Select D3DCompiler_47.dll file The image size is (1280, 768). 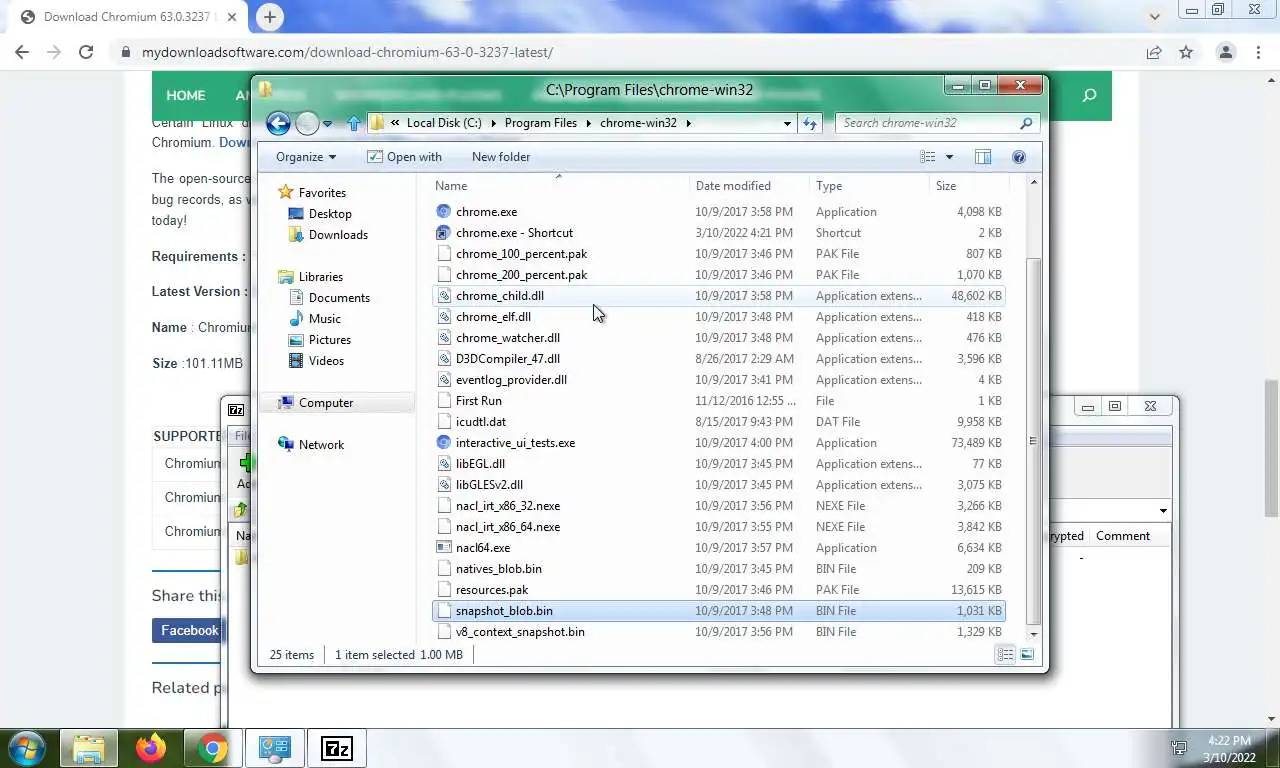pos(508,358)
